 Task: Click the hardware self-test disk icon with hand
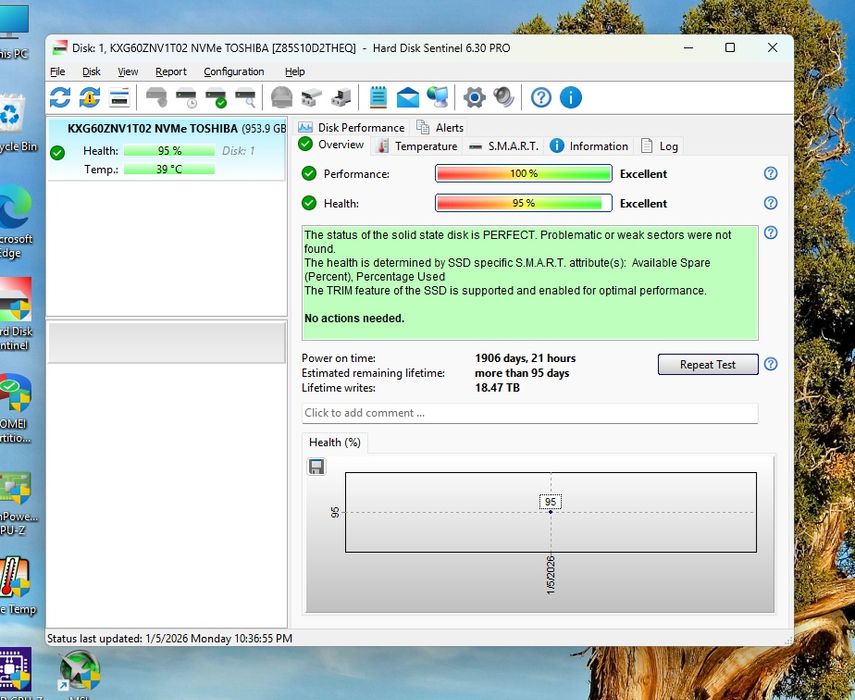point(156,98)
